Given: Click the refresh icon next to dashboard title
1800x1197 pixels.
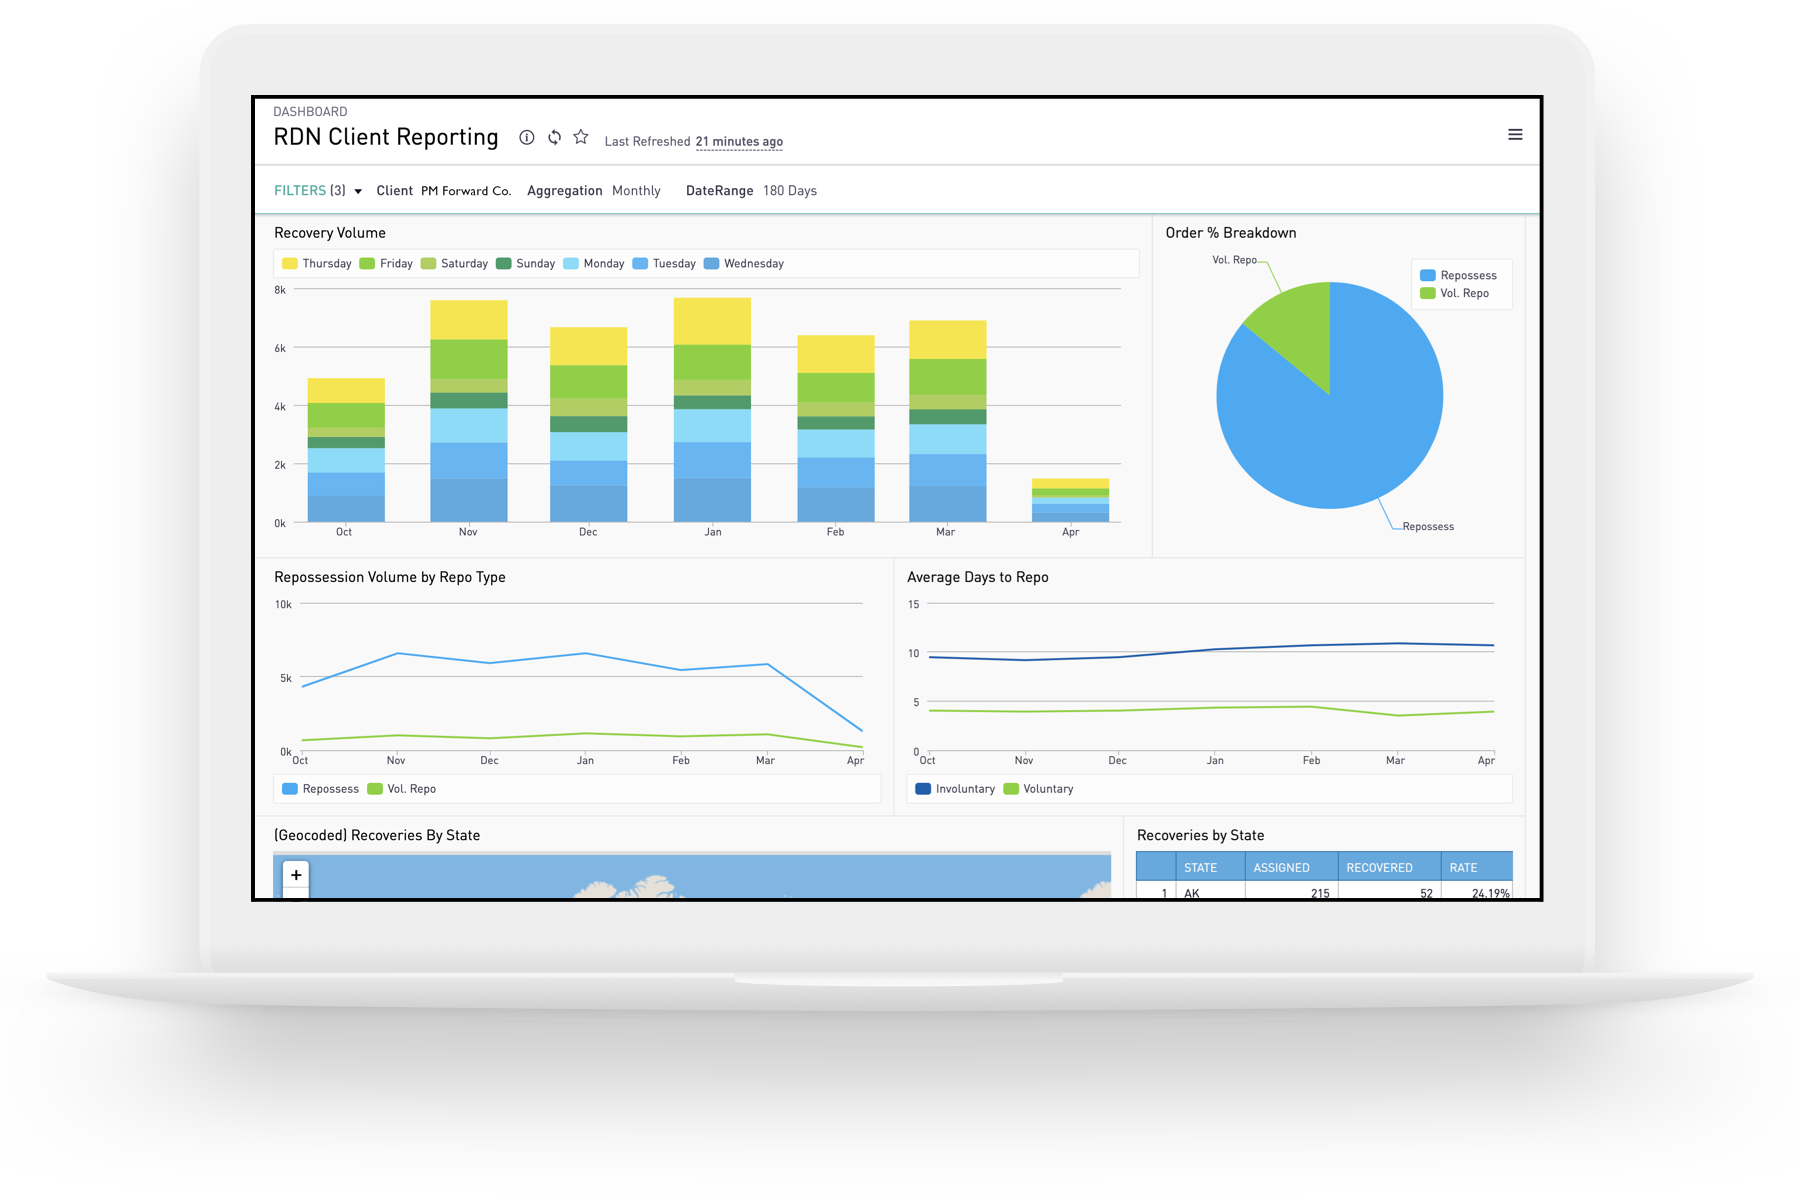Looking at the screenshot, I should (x=554, y=137).
